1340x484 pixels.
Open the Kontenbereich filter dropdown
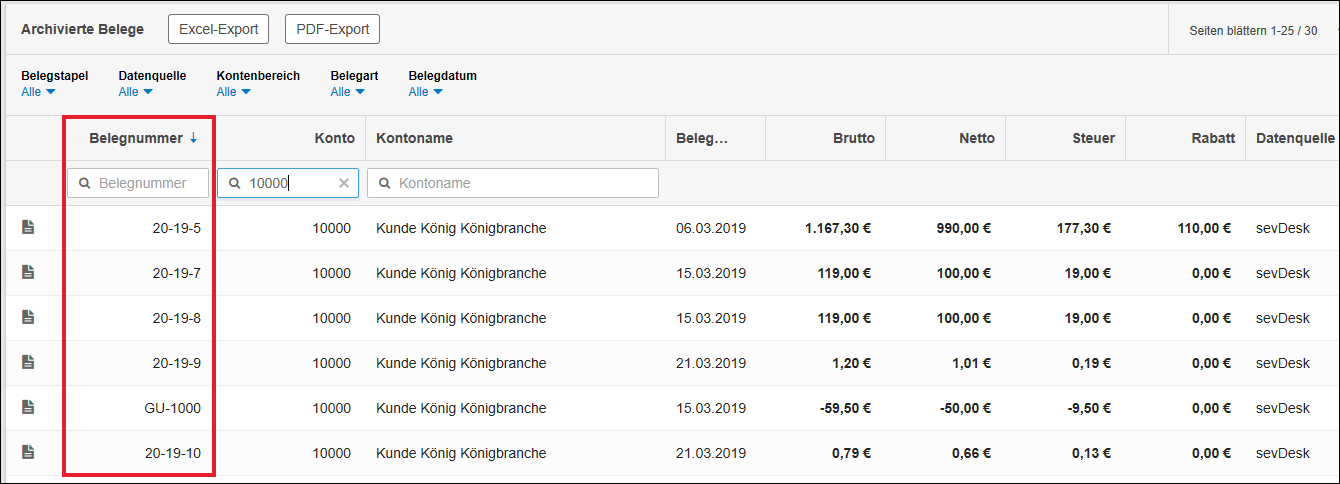(x=233, y=92)
